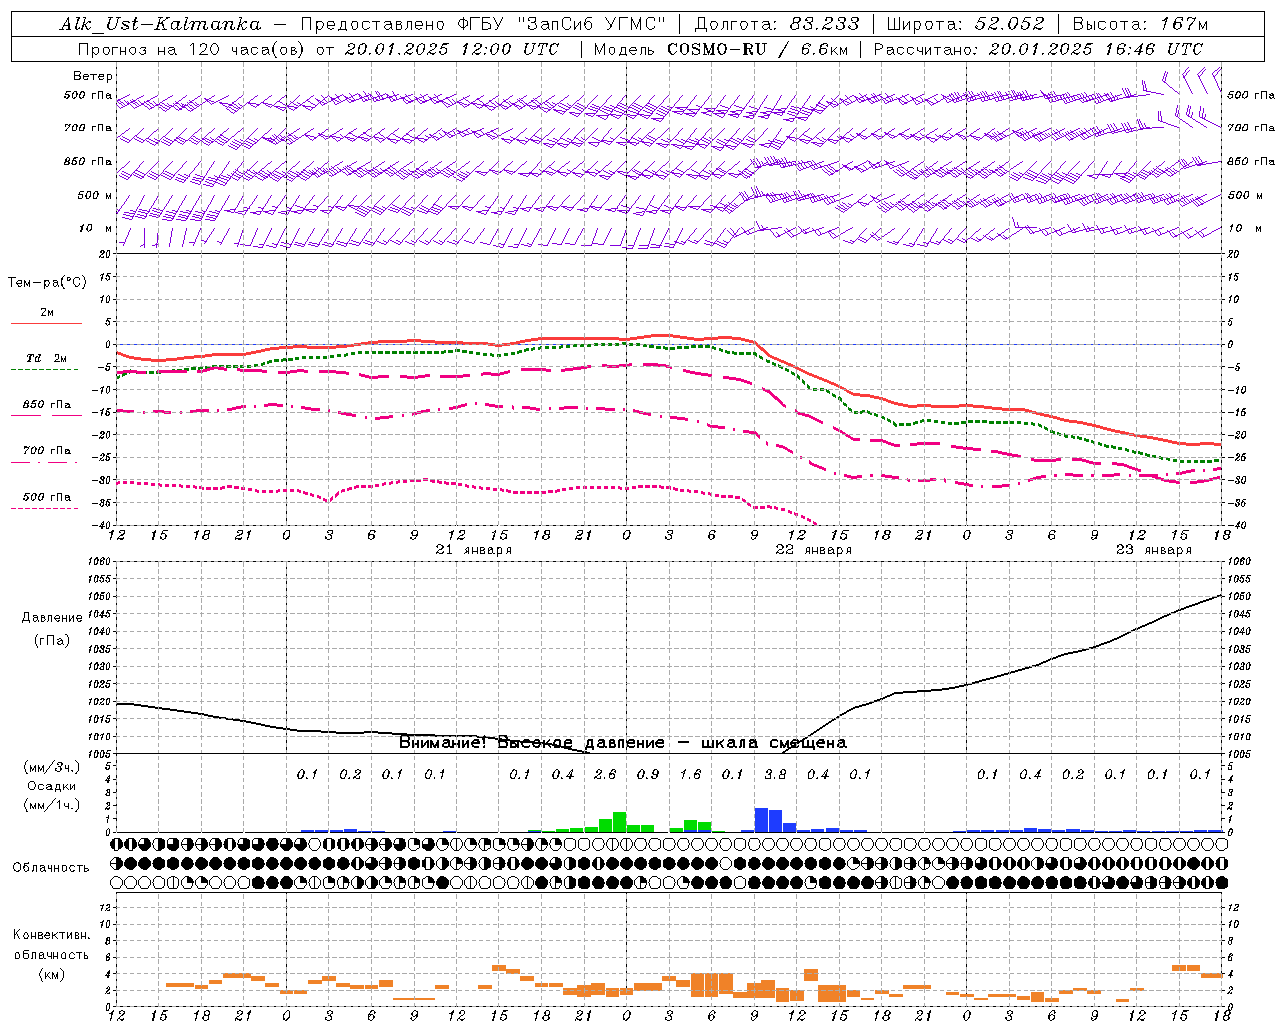Click the 0.9 precipitation value
The image size is (1280, 1024).
coord(648,775)
